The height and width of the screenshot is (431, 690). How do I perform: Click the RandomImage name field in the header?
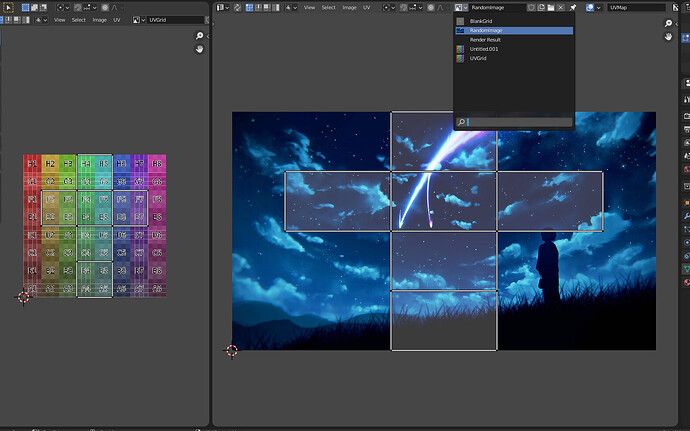[498, 7]
